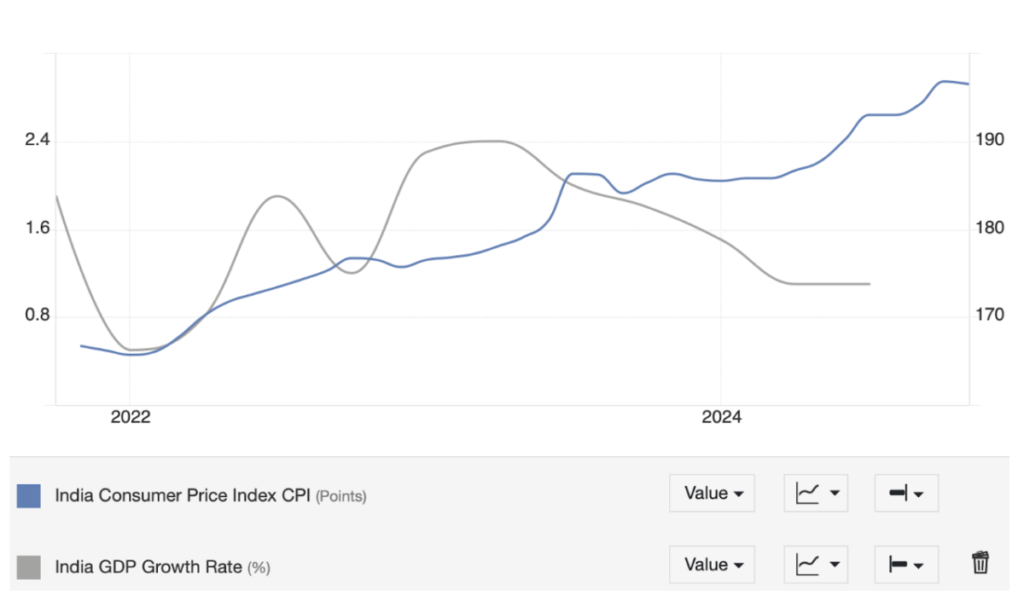Screen dimensions: 1024x602
Task: Click the gray GDP Growth Rate swatch
Action: click(x=29, y=567)
